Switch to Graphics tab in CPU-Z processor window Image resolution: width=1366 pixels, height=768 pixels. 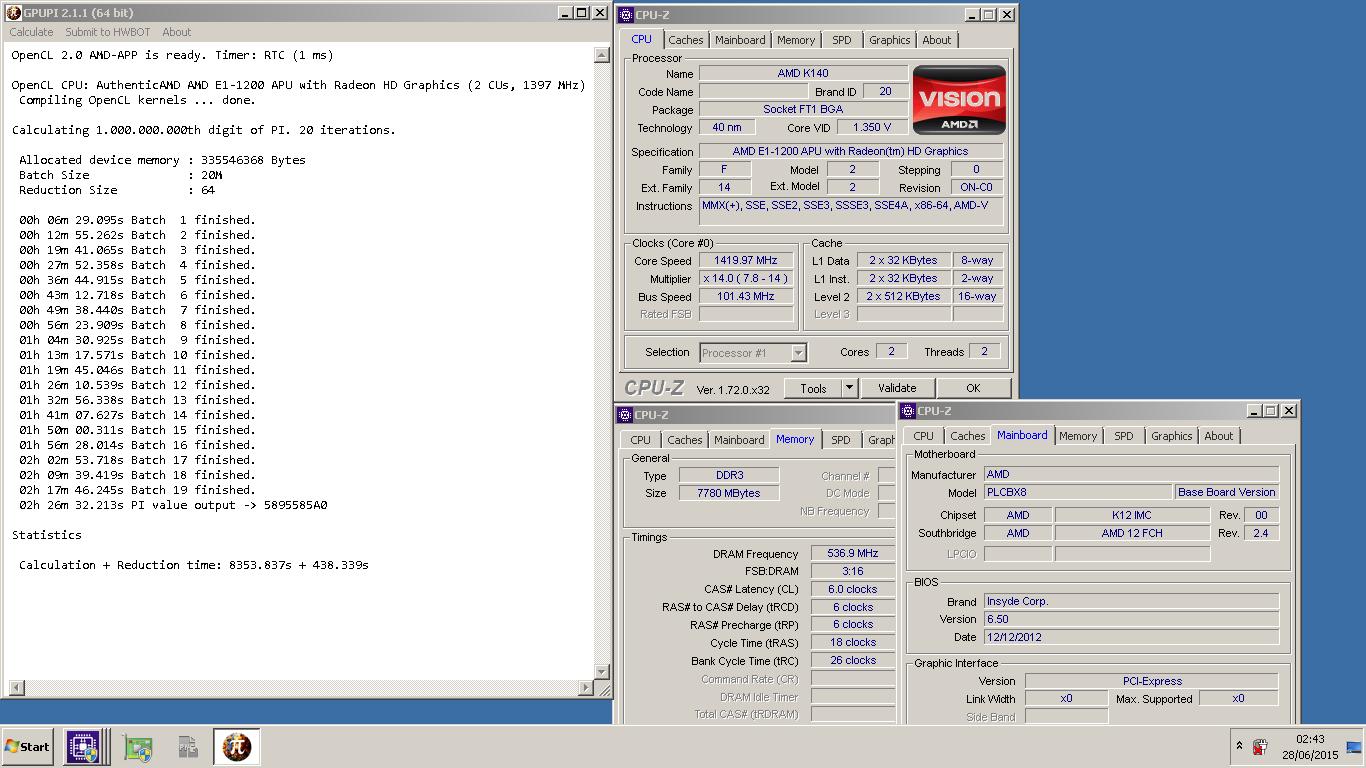coord(890,40)
